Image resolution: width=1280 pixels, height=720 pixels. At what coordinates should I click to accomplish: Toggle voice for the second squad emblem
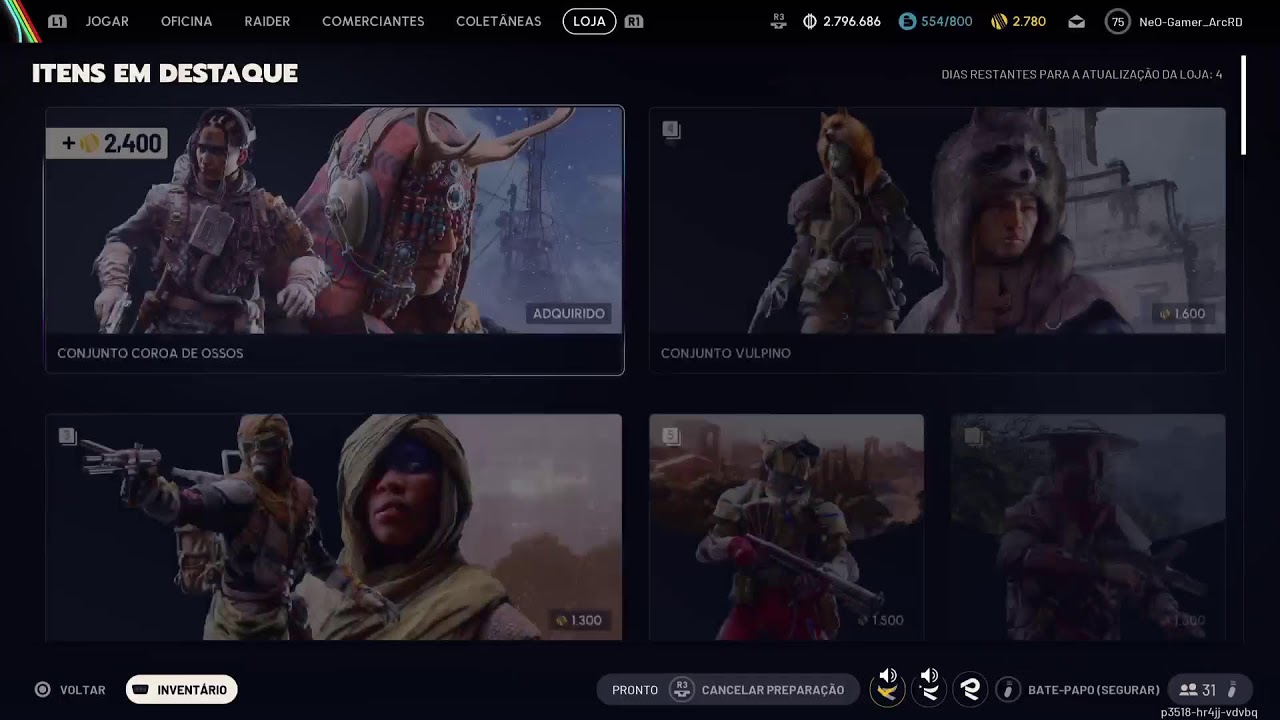tap(928, 688)
